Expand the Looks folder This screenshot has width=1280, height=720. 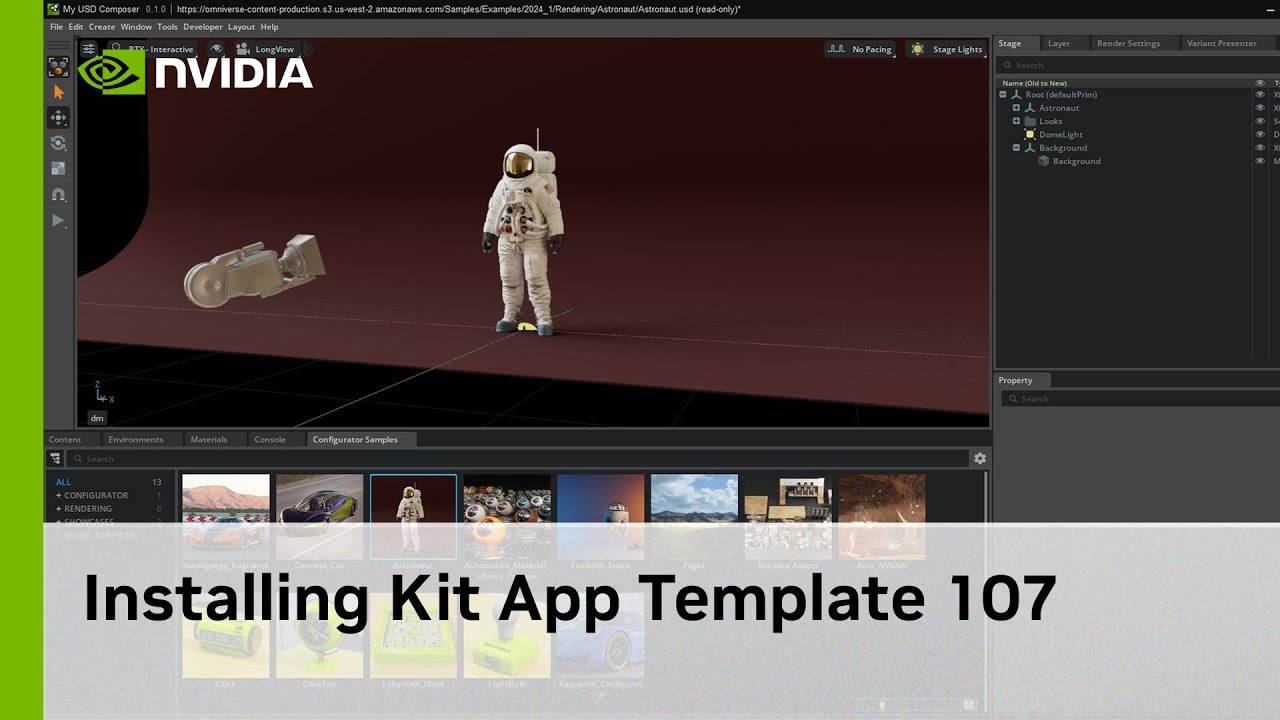(x=1016, y=121)
